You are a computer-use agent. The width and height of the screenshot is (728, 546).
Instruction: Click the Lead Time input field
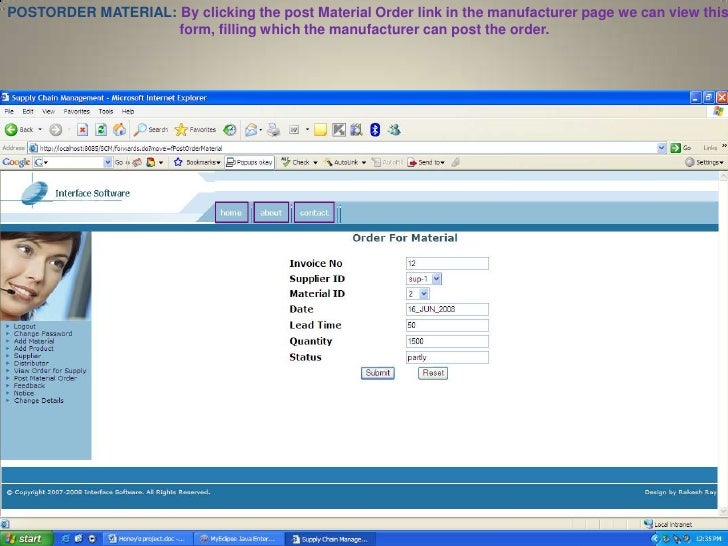447,325
